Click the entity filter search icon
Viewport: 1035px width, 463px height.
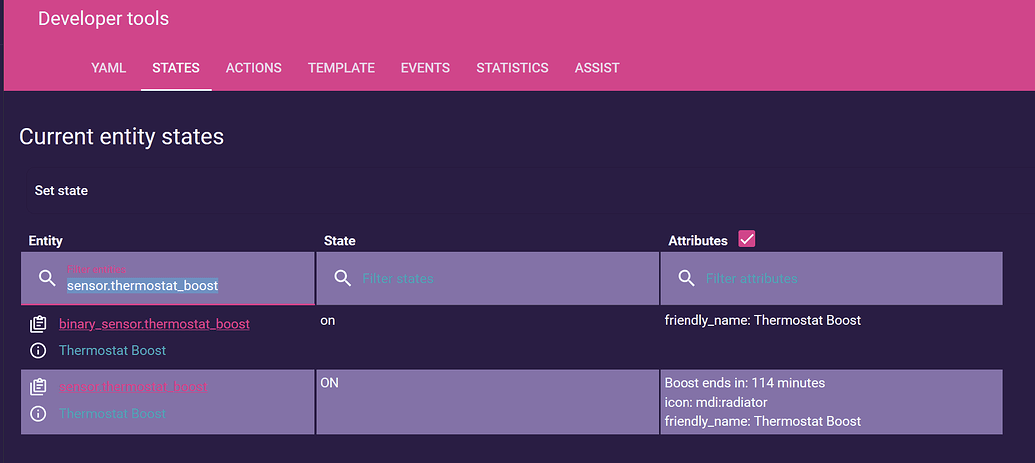point(47,278)
